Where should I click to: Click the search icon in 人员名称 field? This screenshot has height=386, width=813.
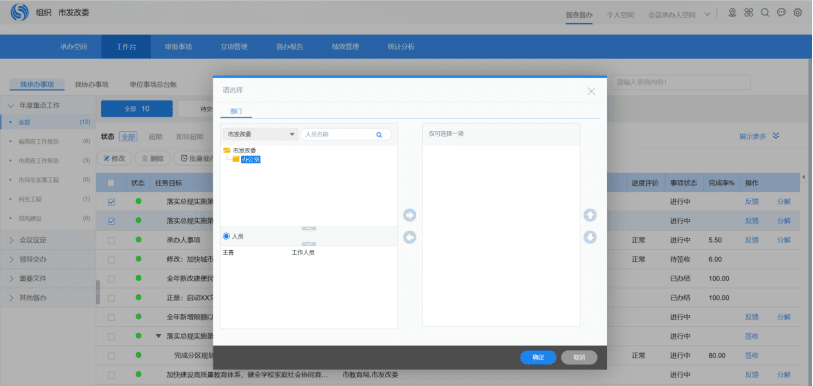pos(379,134)
